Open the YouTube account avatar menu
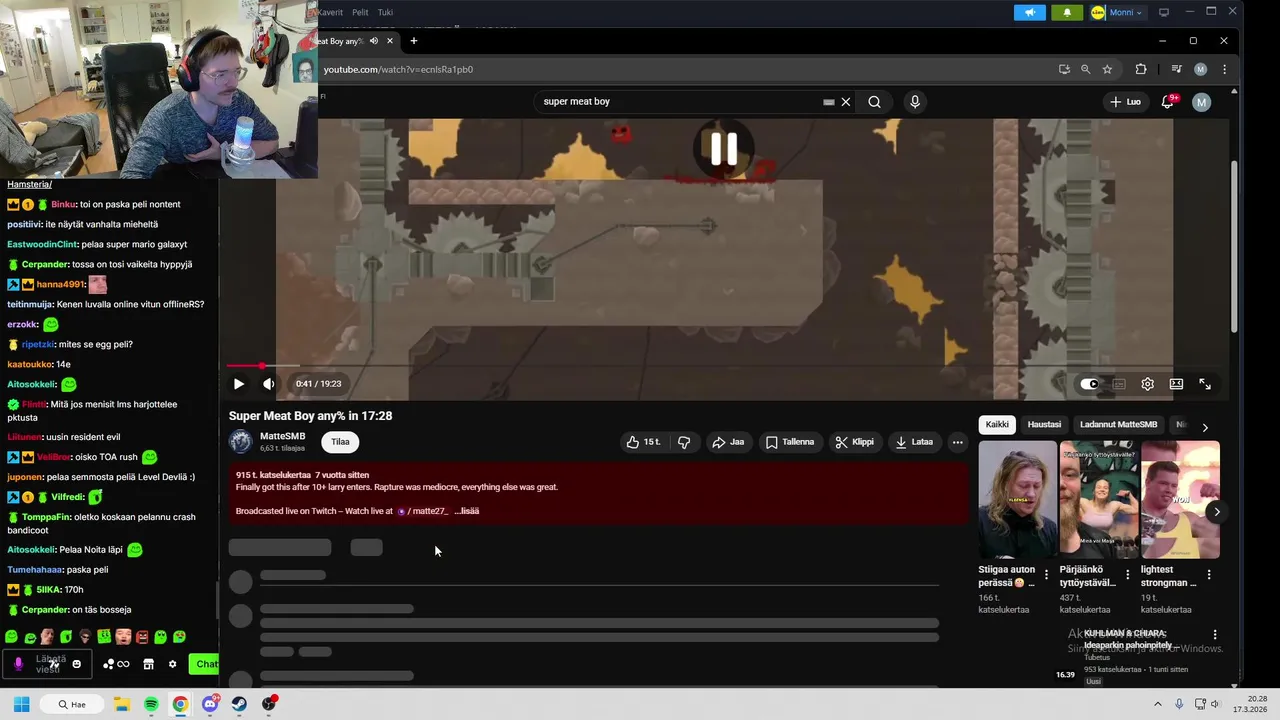Viewport: 1280px width, 720px height. [x=1202, y=102]
